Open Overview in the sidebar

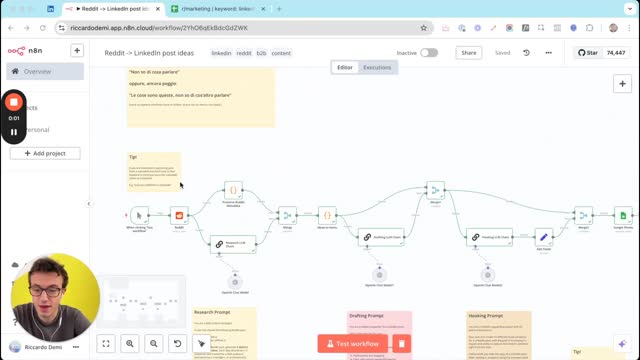click(x=45, y=71)
